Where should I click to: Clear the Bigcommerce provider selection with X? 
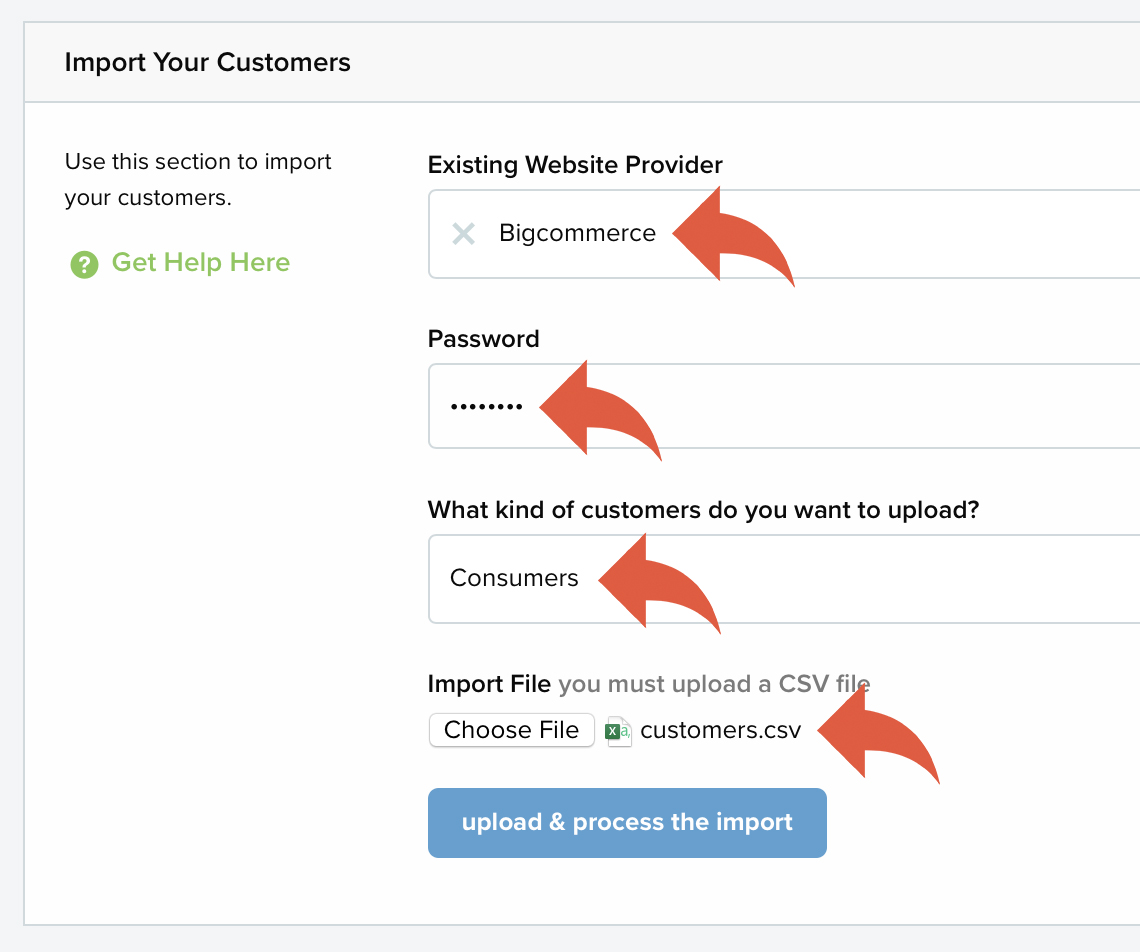tap(463, 234)
